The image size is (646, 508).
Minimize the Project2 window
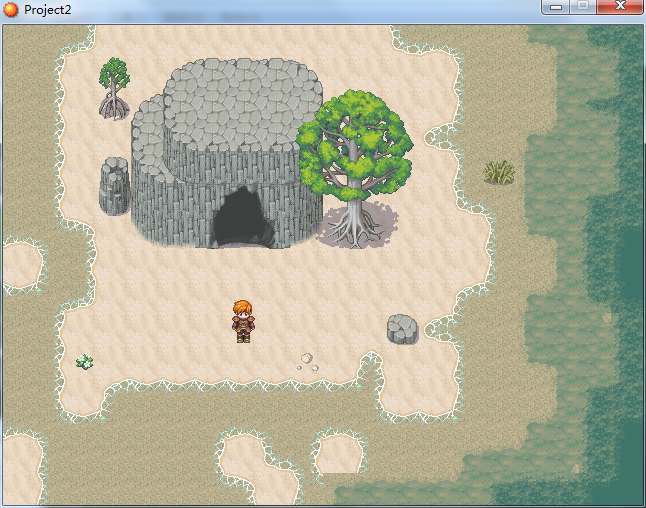(556, 7)
